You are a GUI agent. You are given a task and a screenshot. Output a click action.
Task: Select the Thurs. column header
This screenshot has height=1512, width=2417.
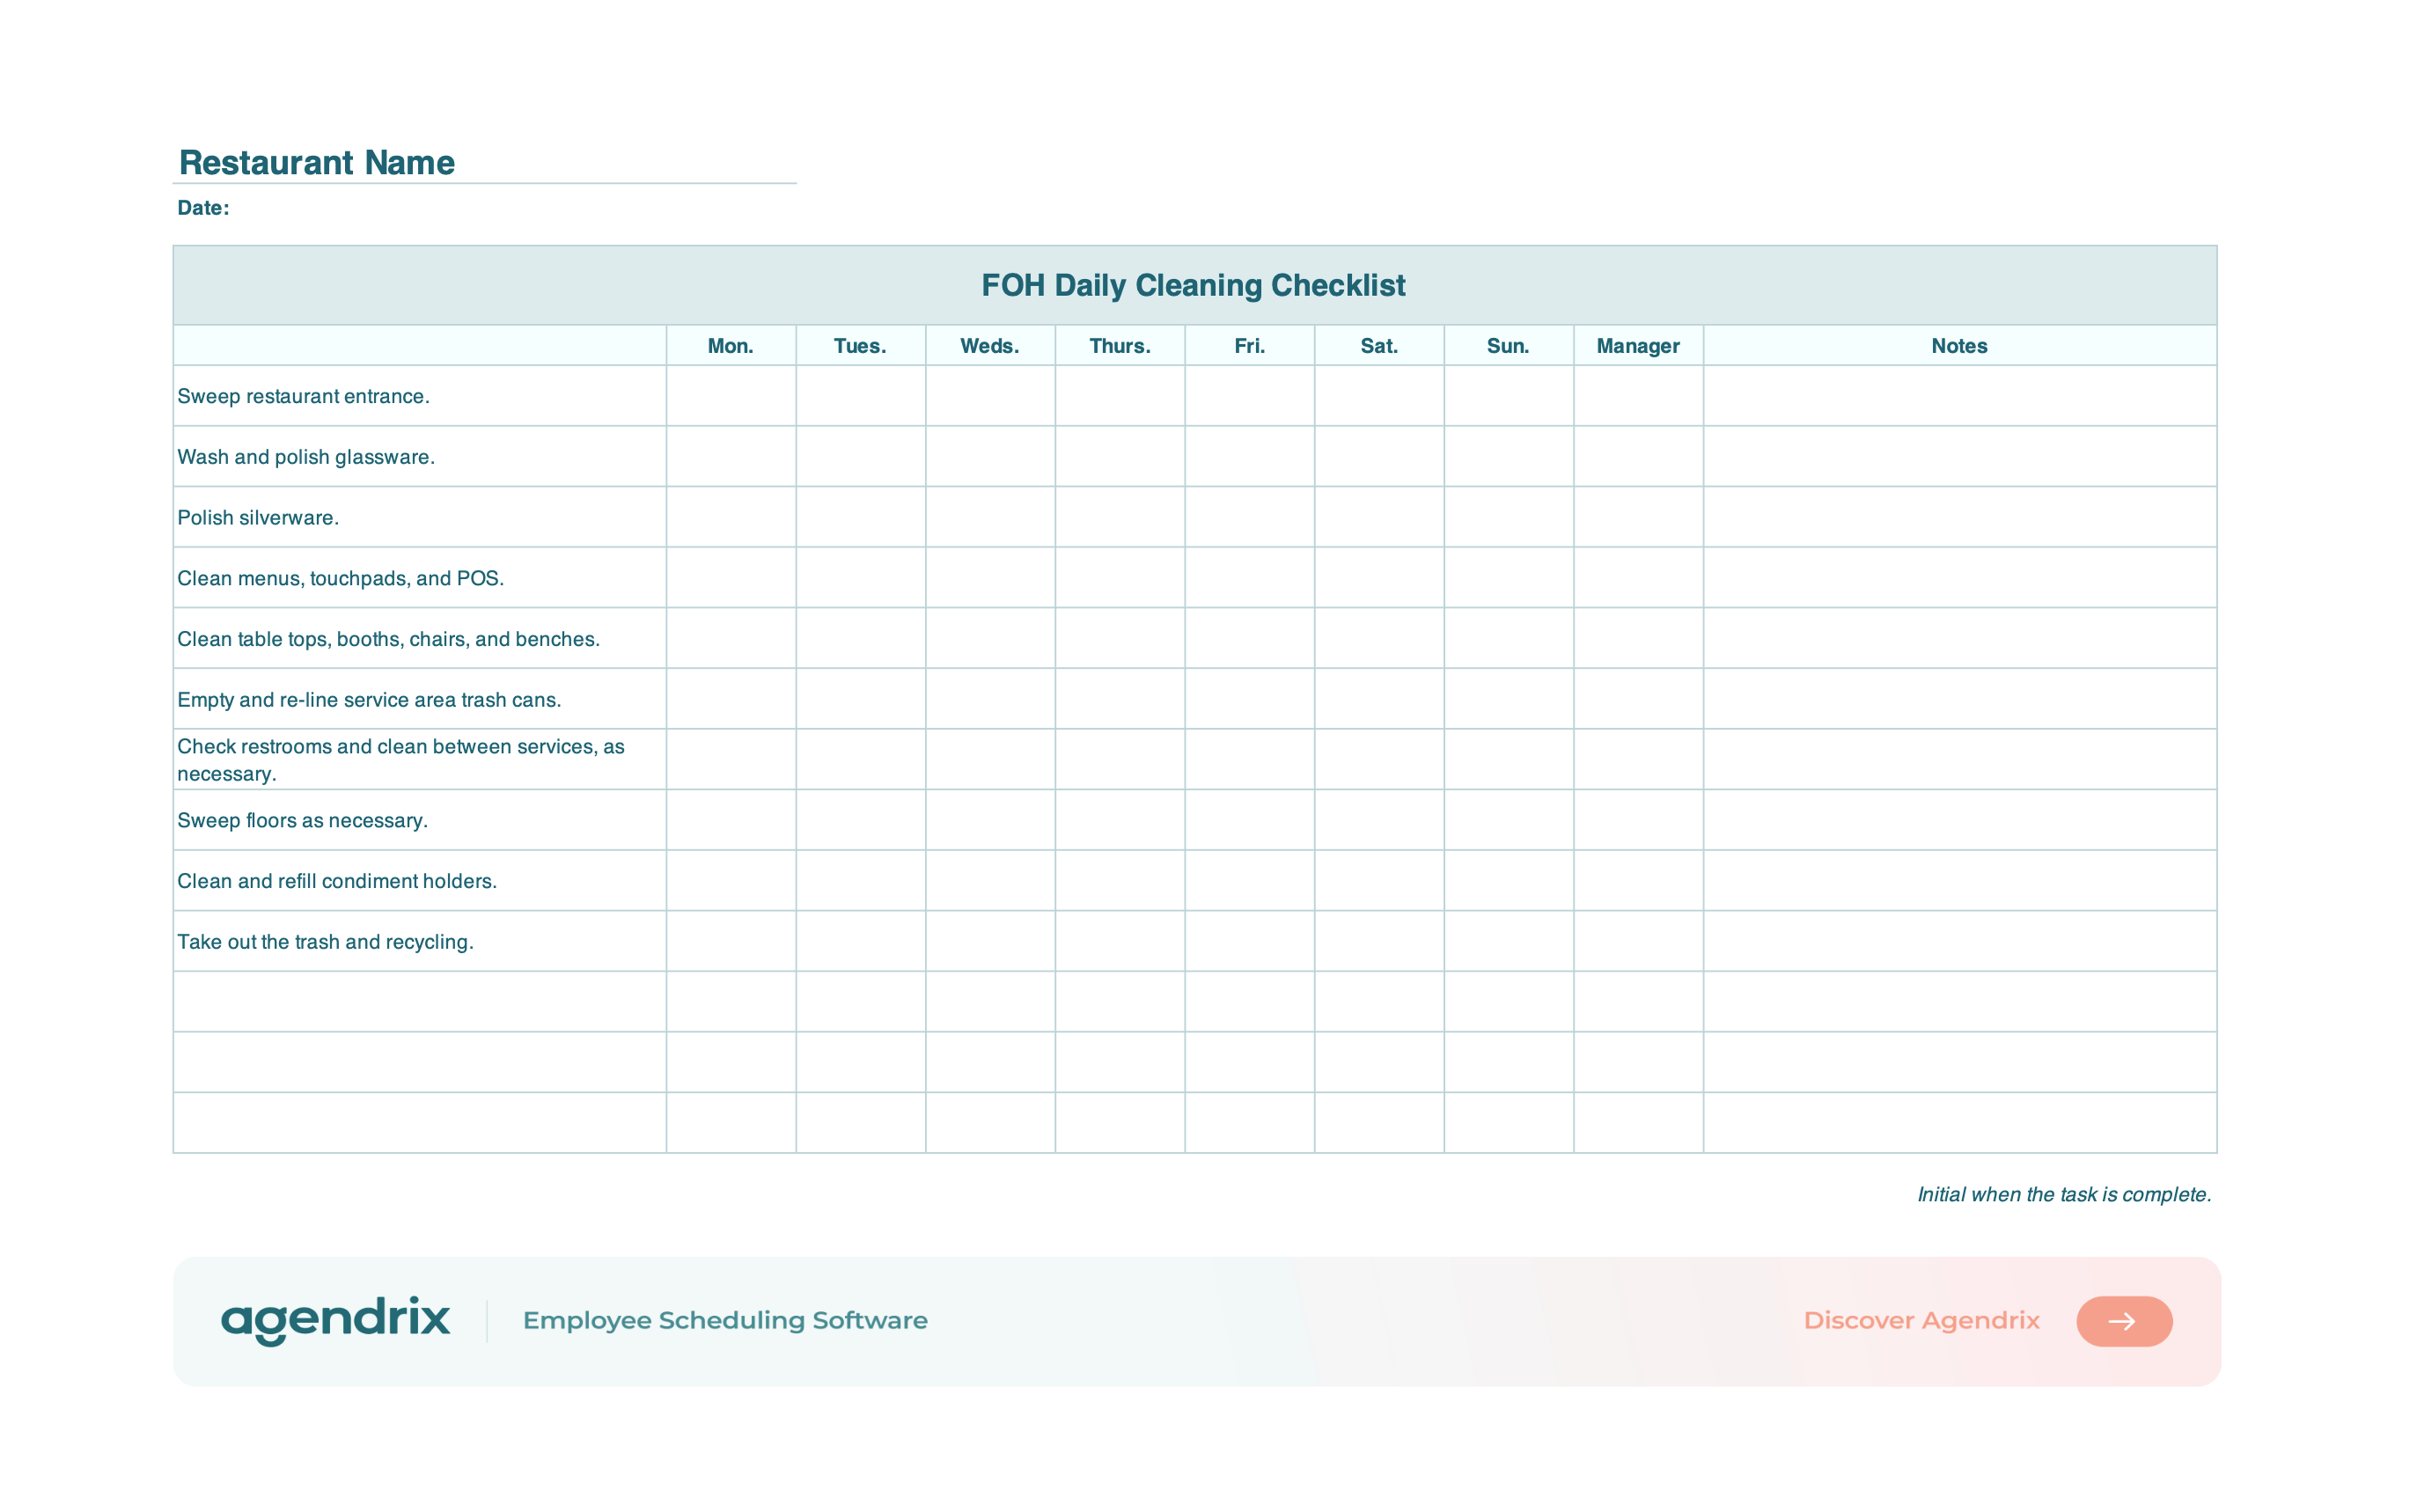[x=1120, y=346]
